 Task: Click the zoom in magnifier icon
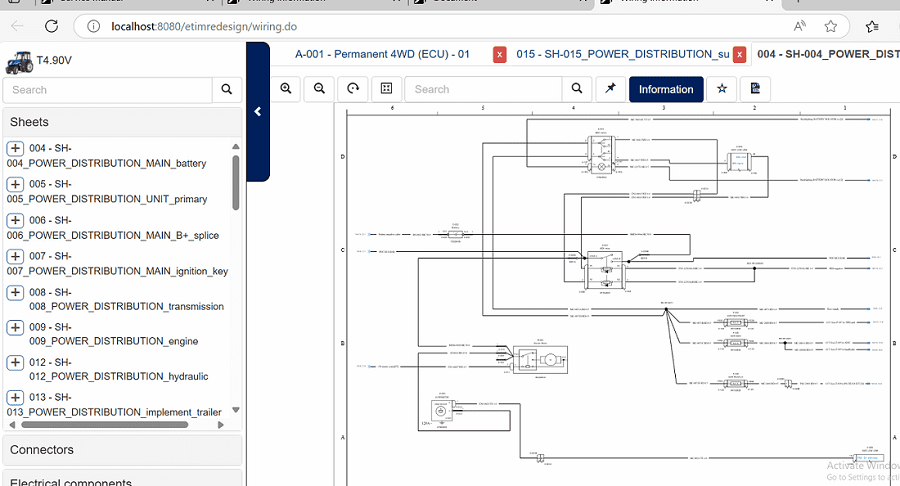(x=286, y=89)
